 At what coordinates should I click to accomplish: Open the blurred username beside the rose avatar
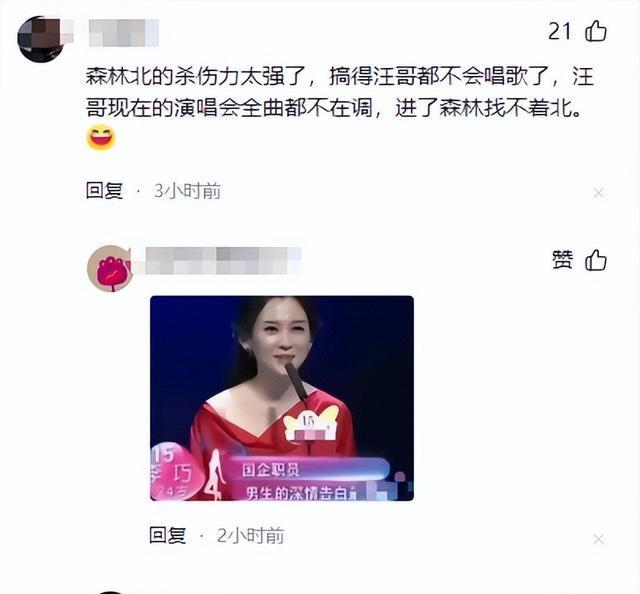pos(223,260)
